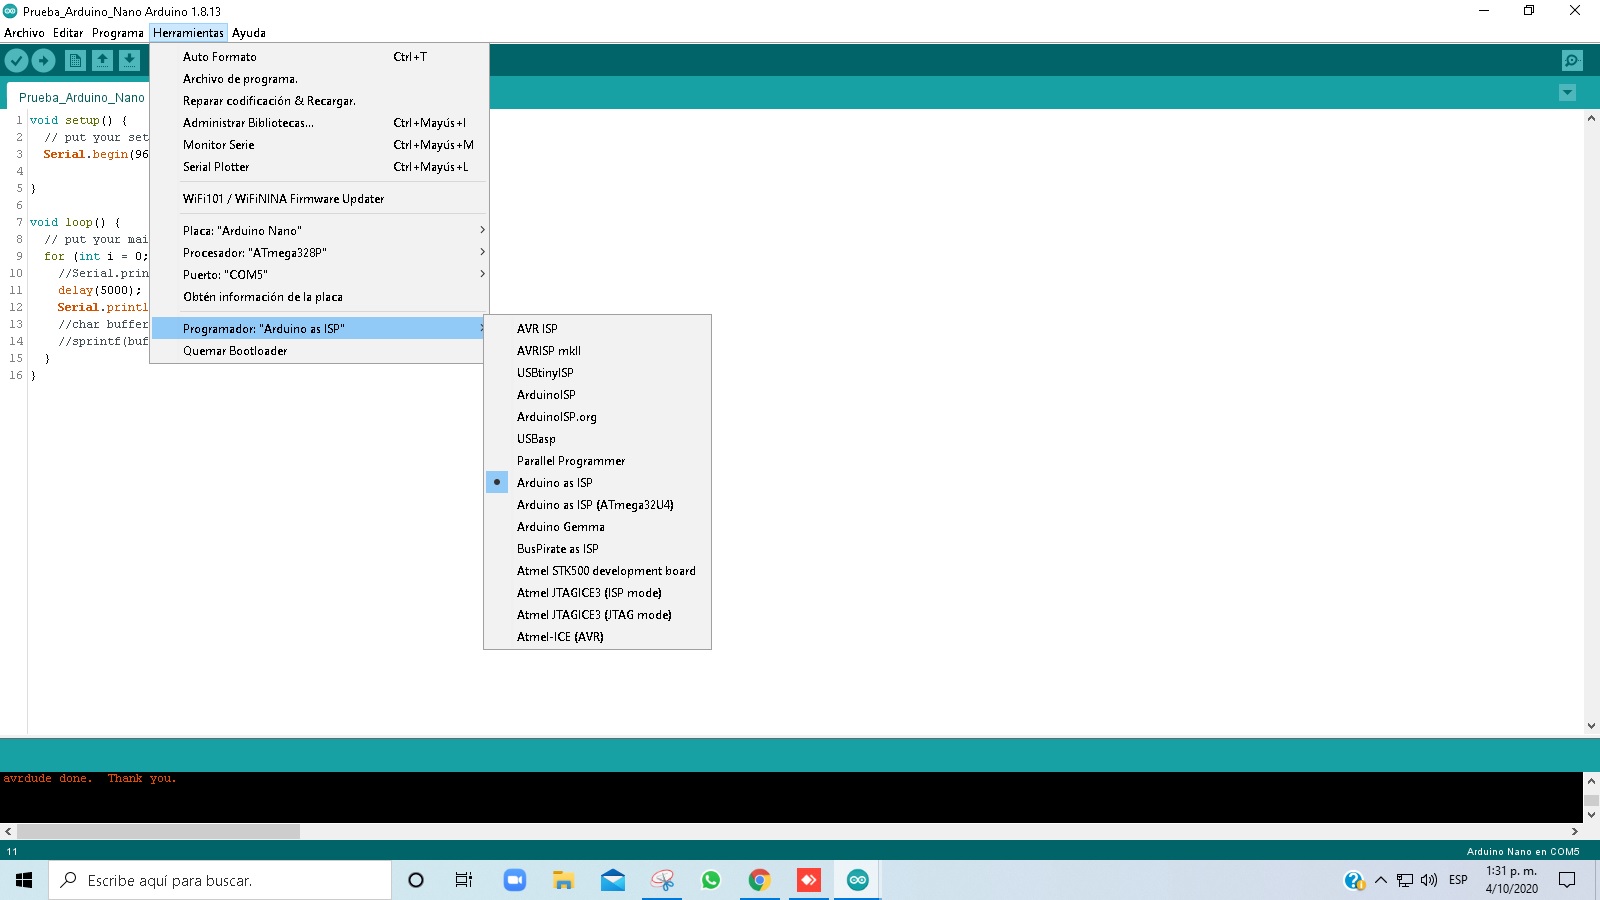1600x900 pixels.
Task: Select USBasp programmer
Action: click(597, 439)
